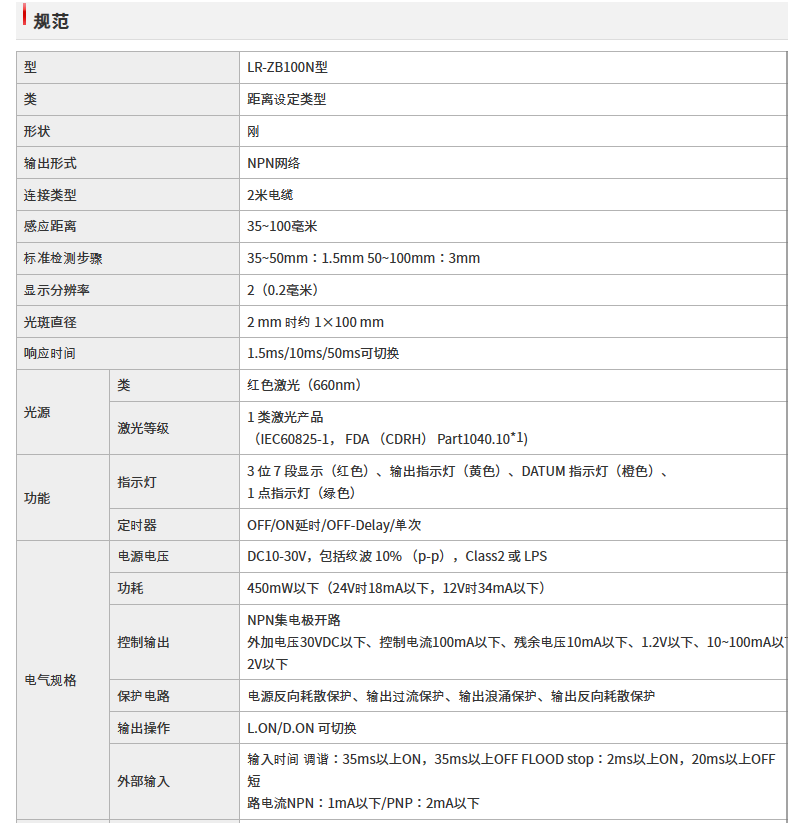Click the 输出操作 label
The width and height of the screenshot is (788, 823).
(143, 729)
